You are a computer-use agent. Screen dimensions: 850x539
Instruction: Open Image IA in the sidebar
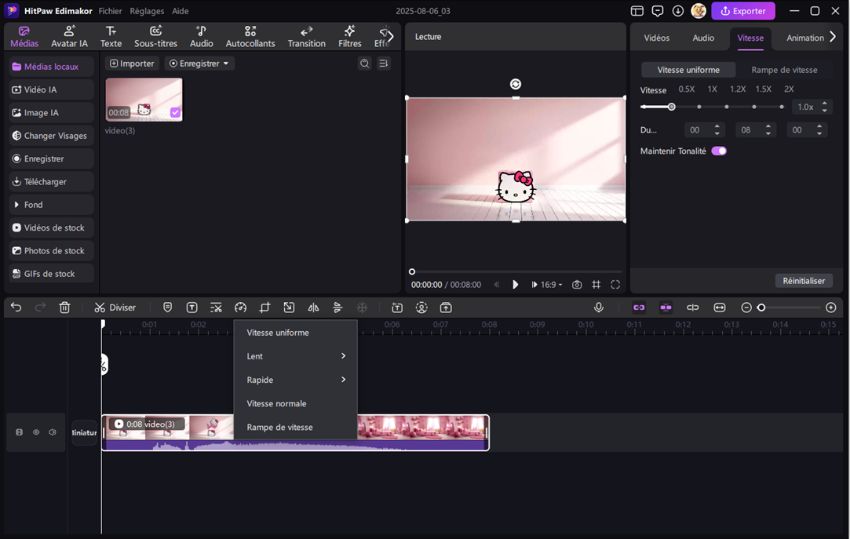pos(51,113)
